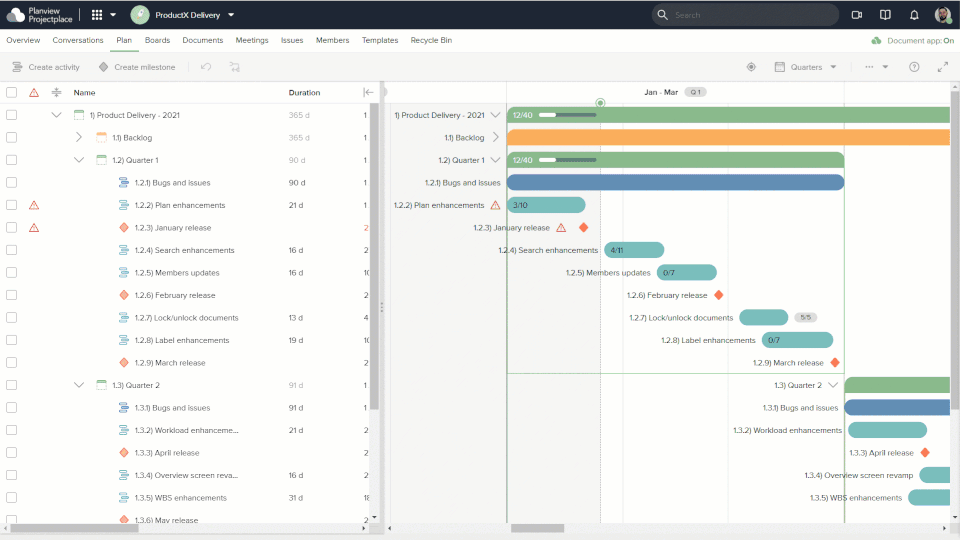Click the help question mark icon
Image resolution: width=960 pixels, height=540 pixels.
(x=914, y=67)
